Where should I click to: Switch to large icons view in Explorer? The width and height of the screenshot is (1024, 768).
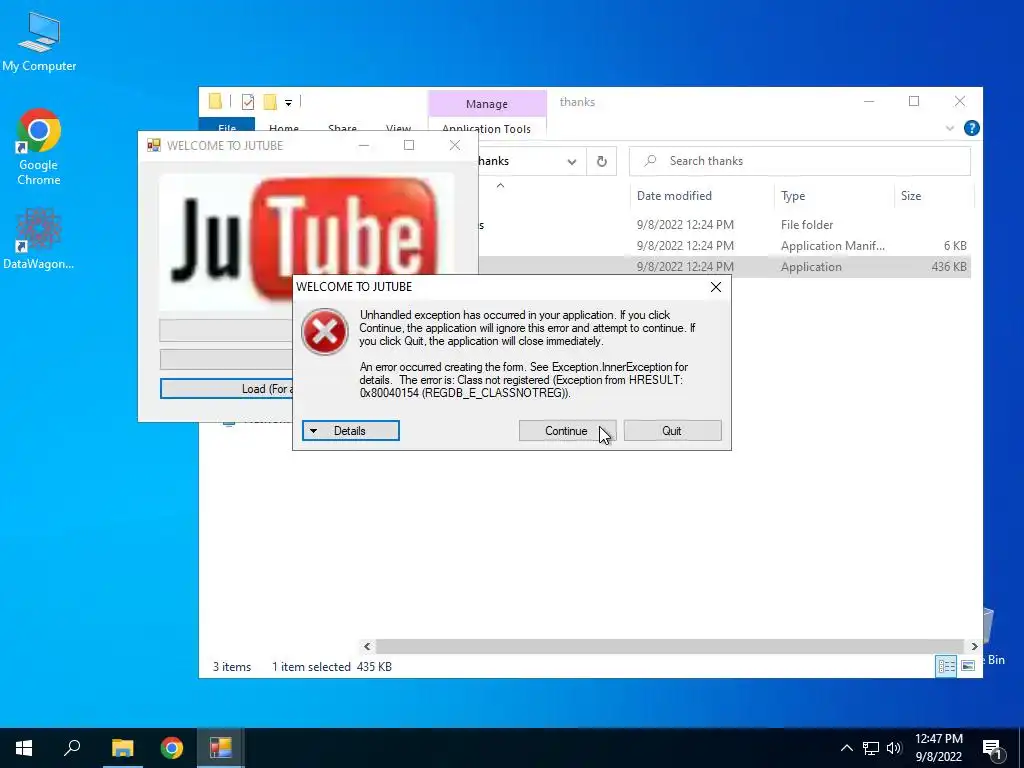pos(968,666)
